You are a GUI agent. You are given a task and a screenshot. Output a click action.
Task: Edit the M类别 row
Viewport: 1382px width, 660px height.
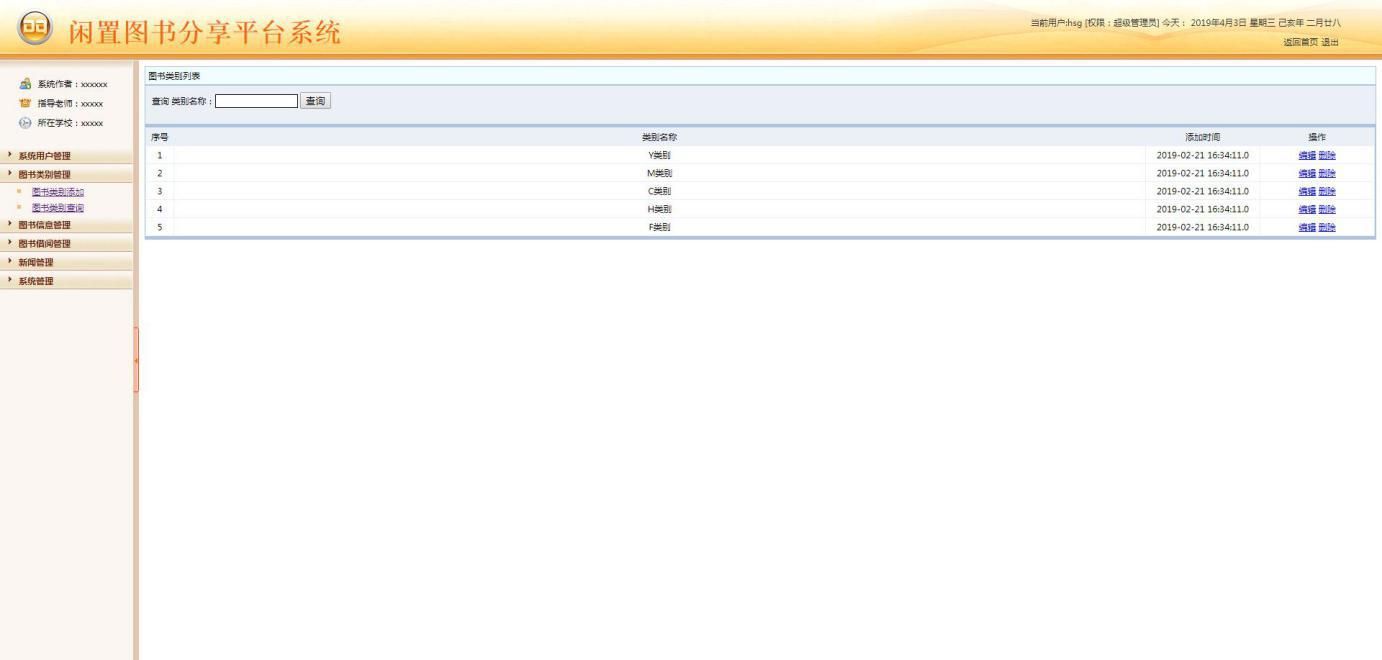click(1307, 173)
